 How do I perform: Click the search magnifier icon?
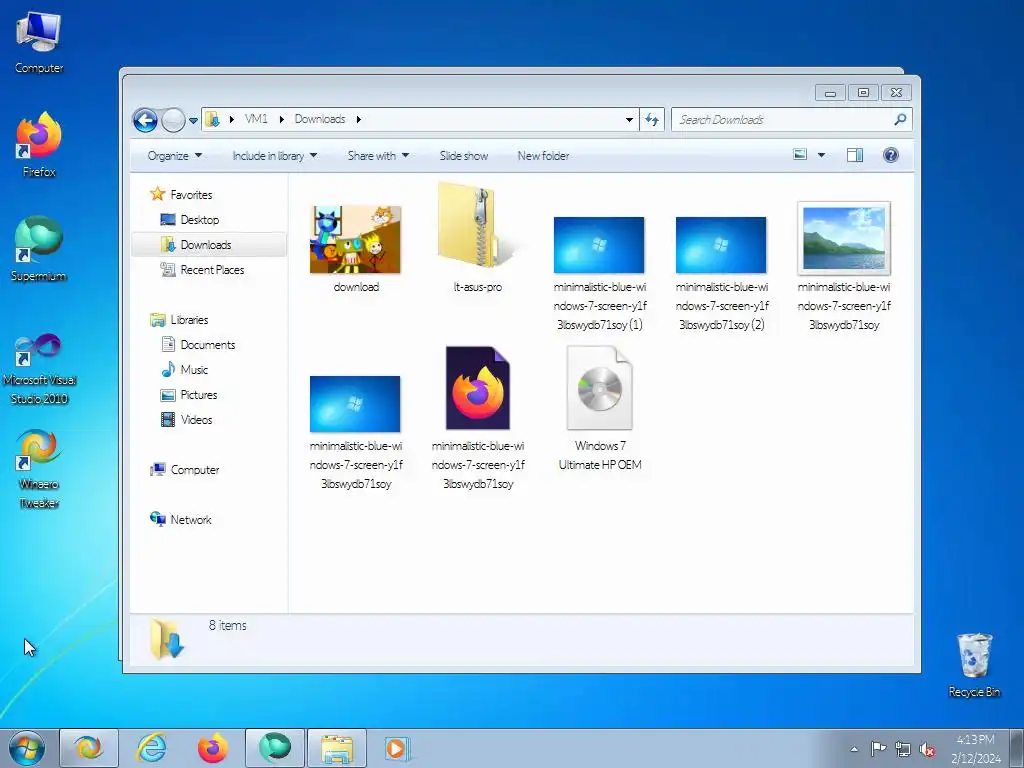click(901, 120)
